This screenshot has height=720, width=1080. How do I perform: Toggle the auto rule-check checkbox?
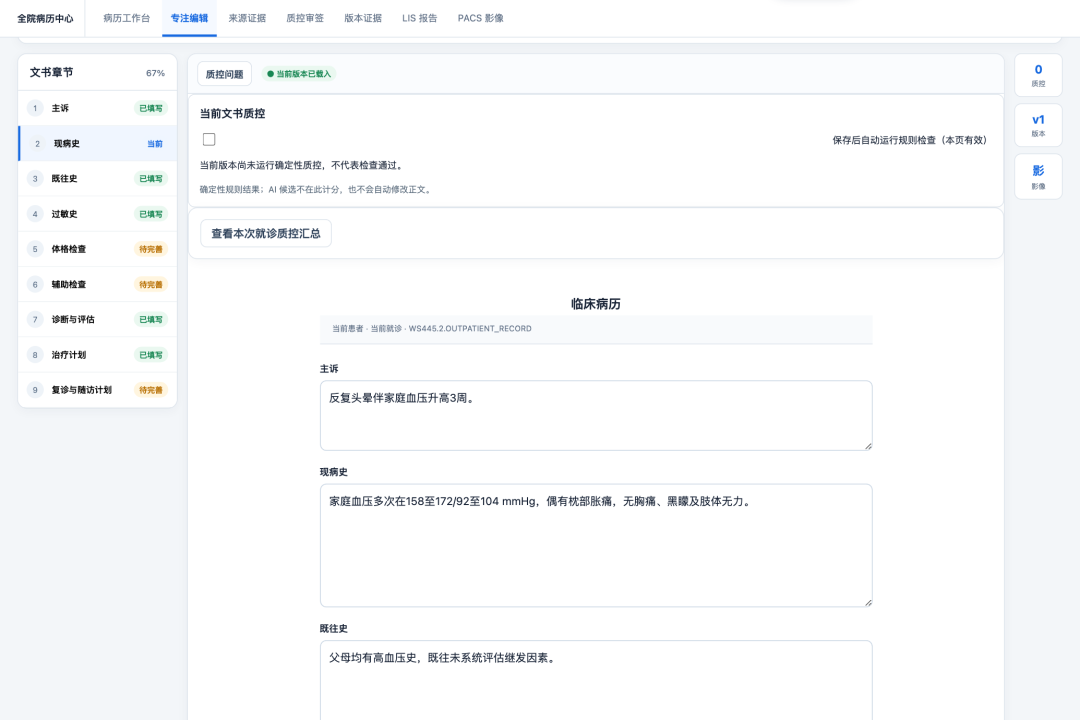point(209,139)
